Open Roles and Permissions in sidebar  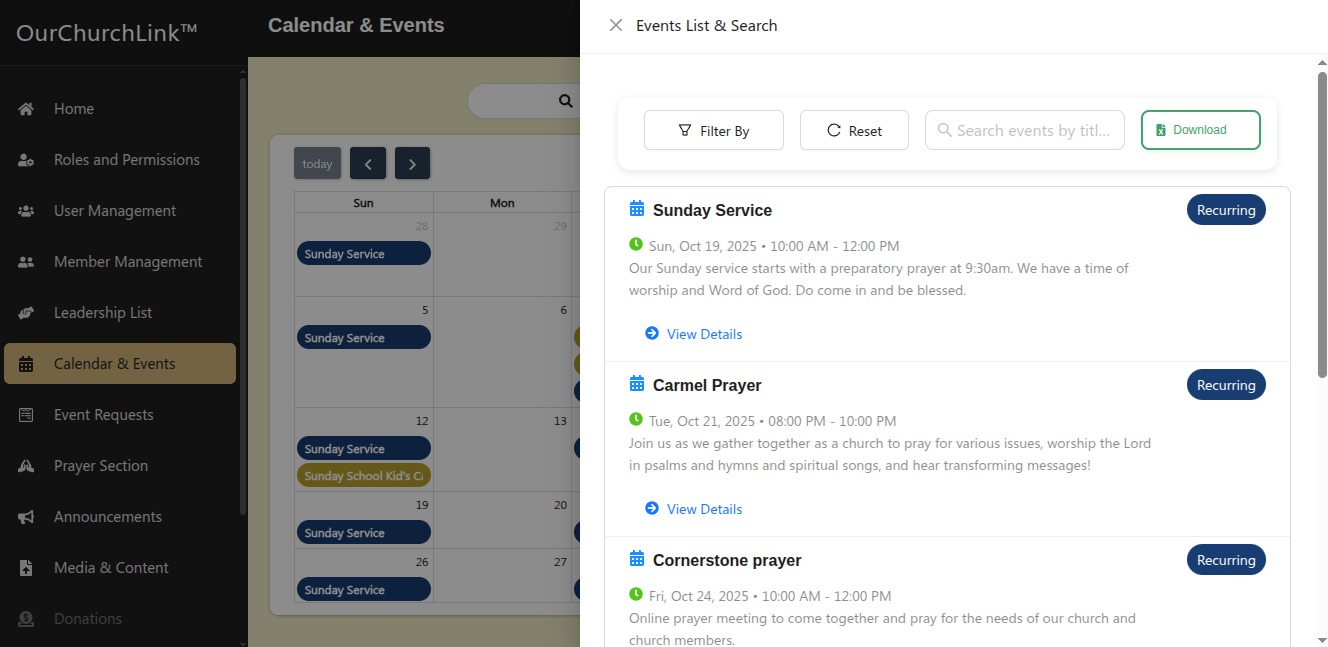126,160
